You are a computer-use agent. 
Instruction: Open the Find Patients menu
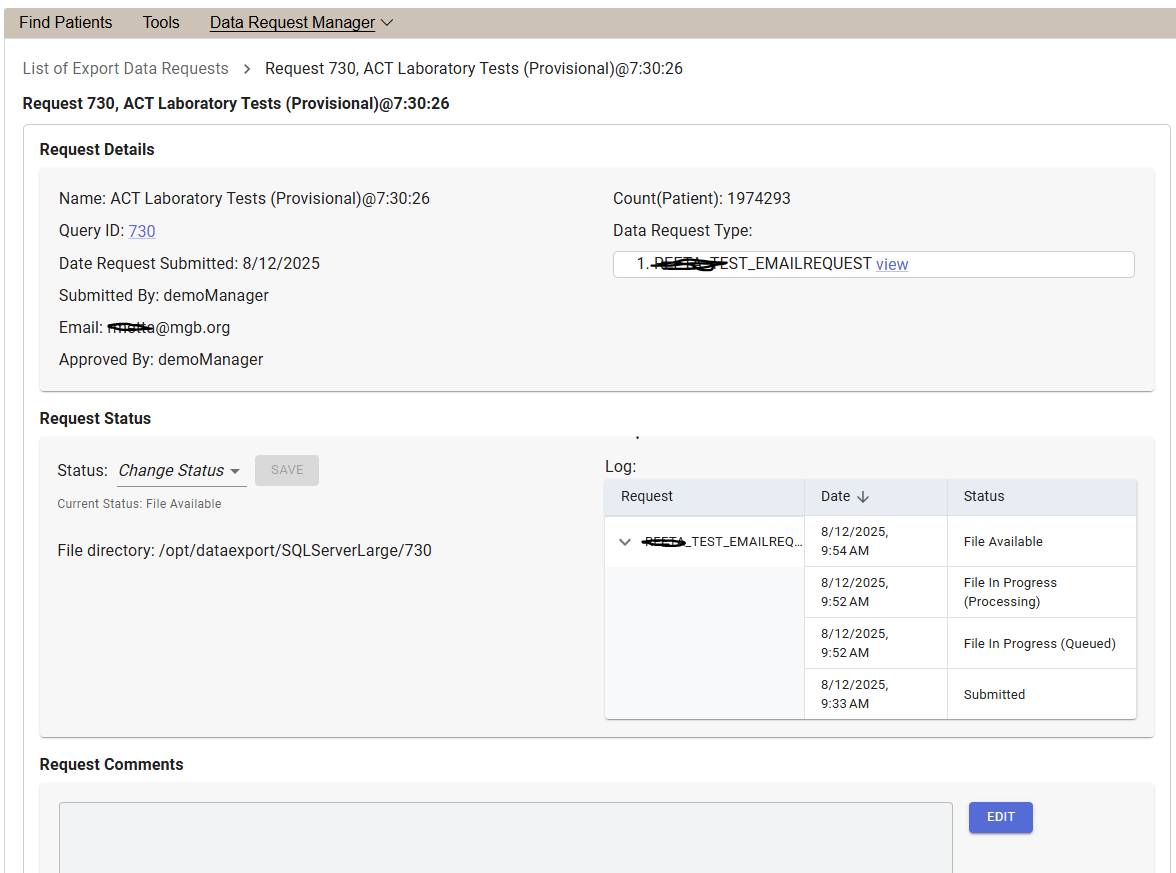[x=66, y=22]
